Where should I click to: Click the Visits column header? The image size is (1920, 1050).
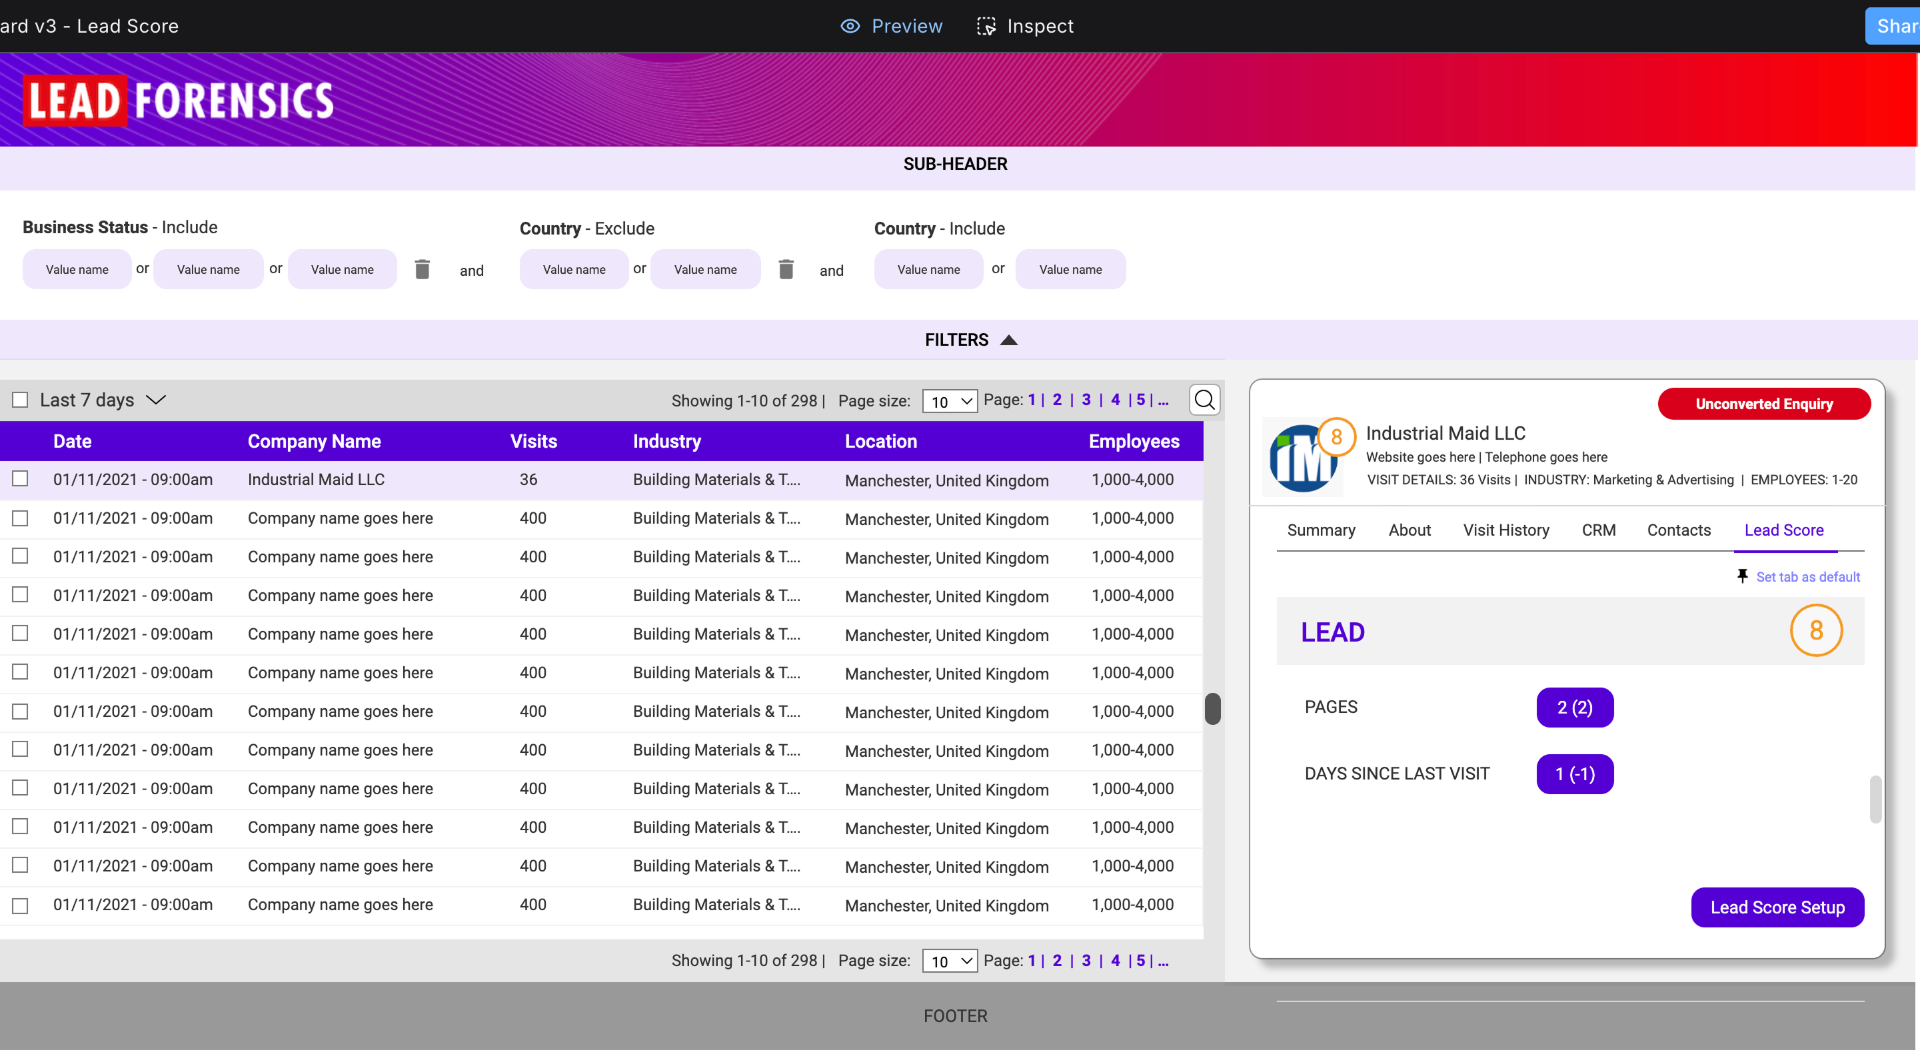(x=533, y=441)
